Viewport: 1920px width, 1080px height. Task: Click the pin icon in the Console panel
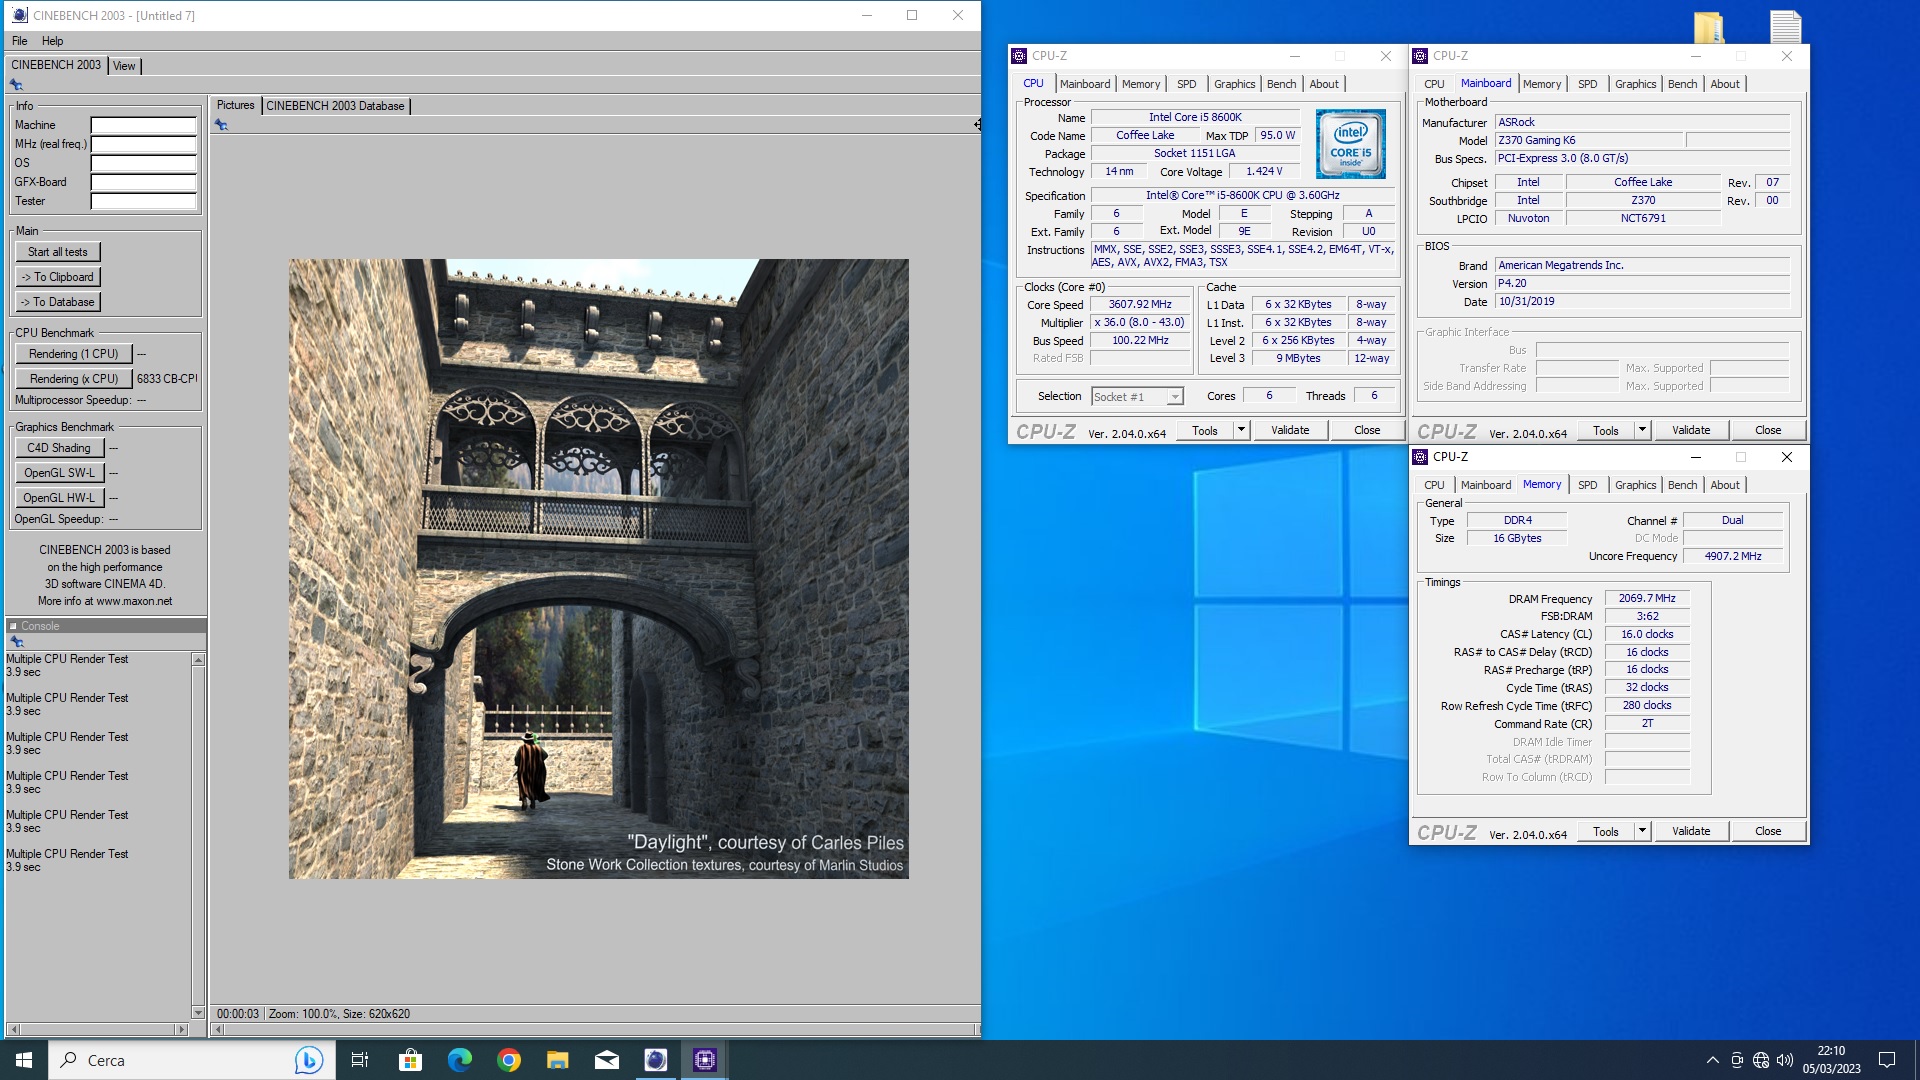(x=16, y=641)
